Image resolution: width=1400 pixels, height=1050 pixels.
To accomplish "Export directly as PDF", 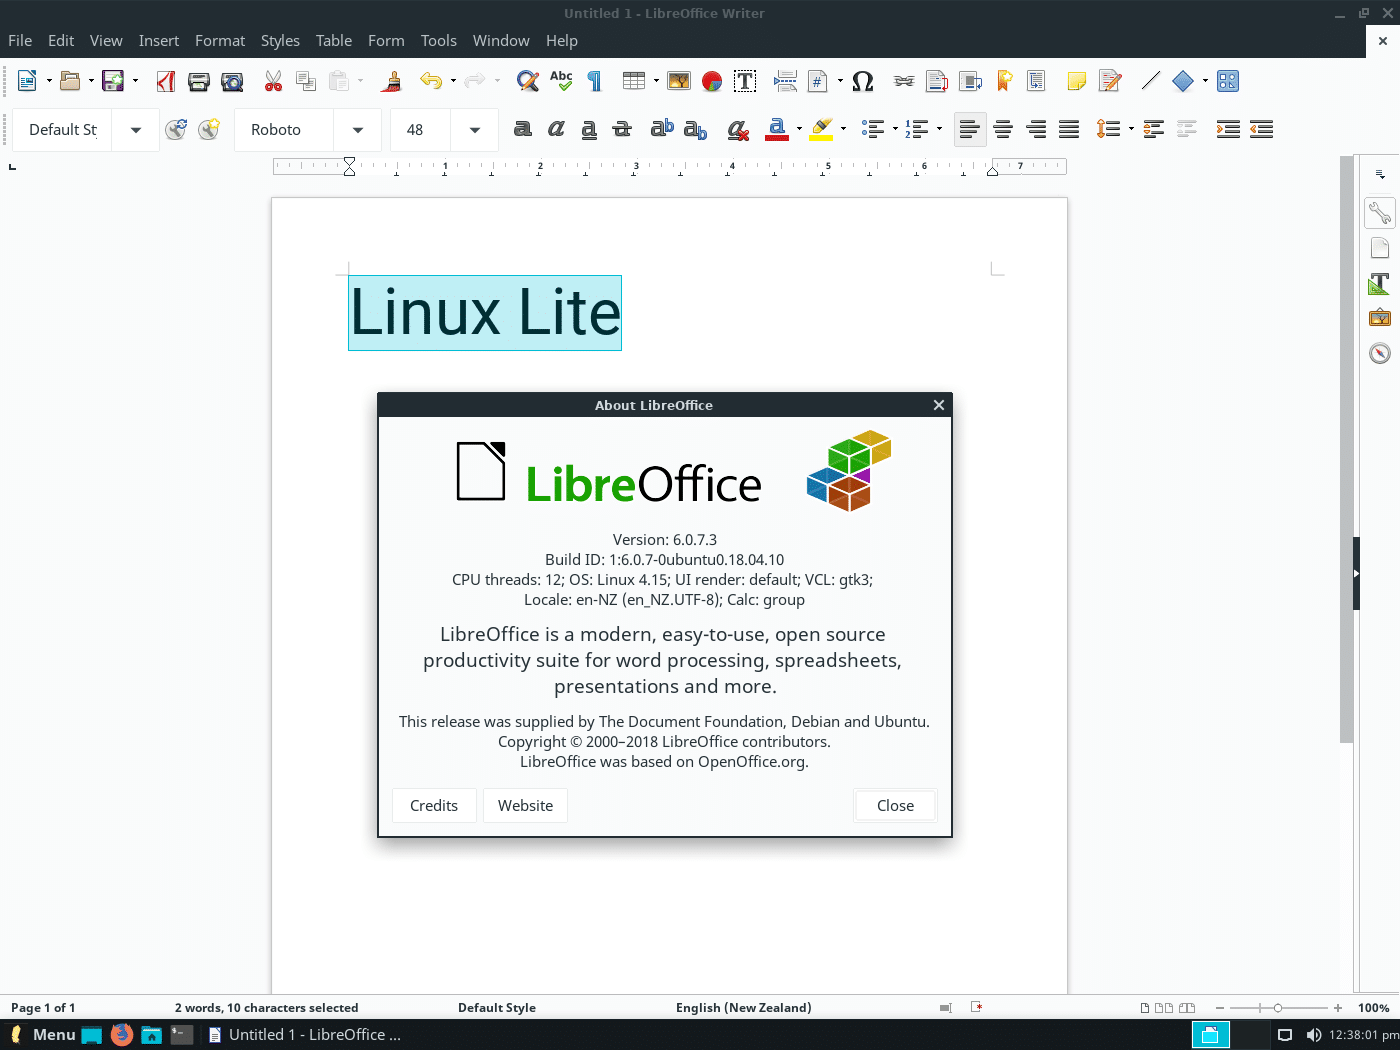I will (165, 81).
